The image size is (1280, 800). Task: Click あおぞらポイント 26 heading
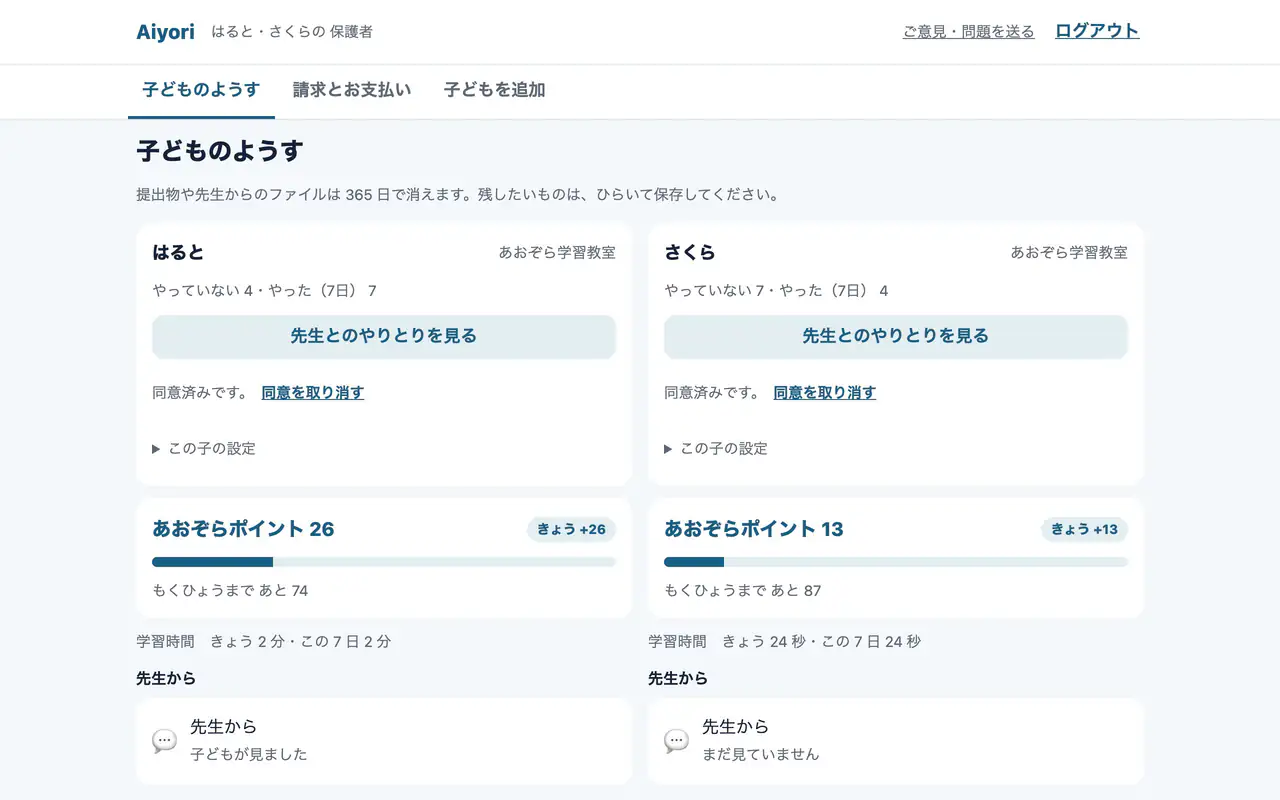(243, 529)
